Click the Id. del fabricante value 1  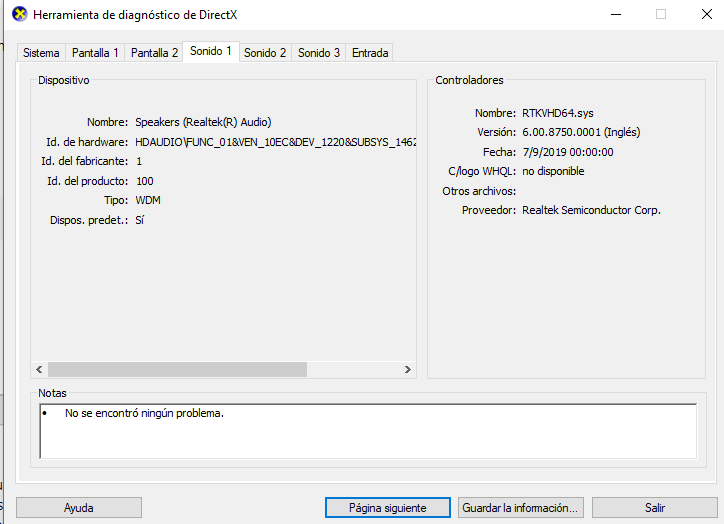[139, 161]
